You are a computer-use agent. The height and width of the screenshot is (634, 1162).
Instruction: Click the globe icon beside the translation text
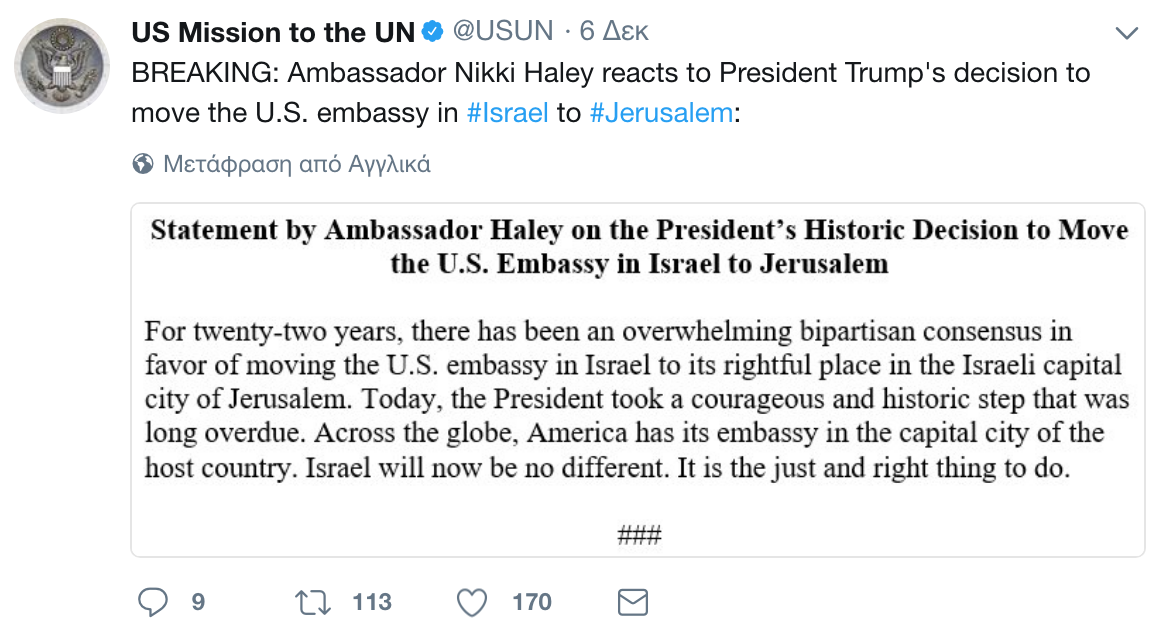[x=143, y=164]
